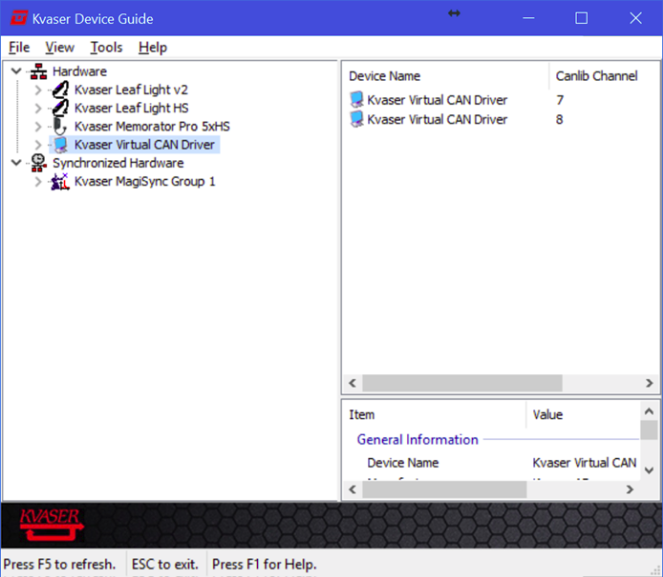This screenshot has width=663, height=577.
Task: Click the Kvaser logo in the bottom banner
Action: pyautogui.click(x=51, y=525)
